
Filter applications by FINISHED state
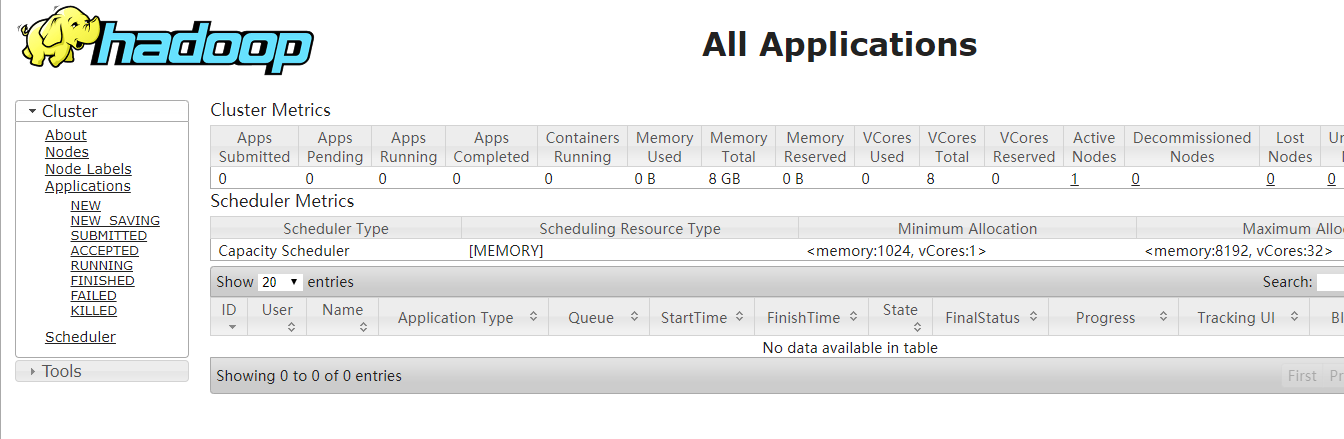(x=103, y=281)
